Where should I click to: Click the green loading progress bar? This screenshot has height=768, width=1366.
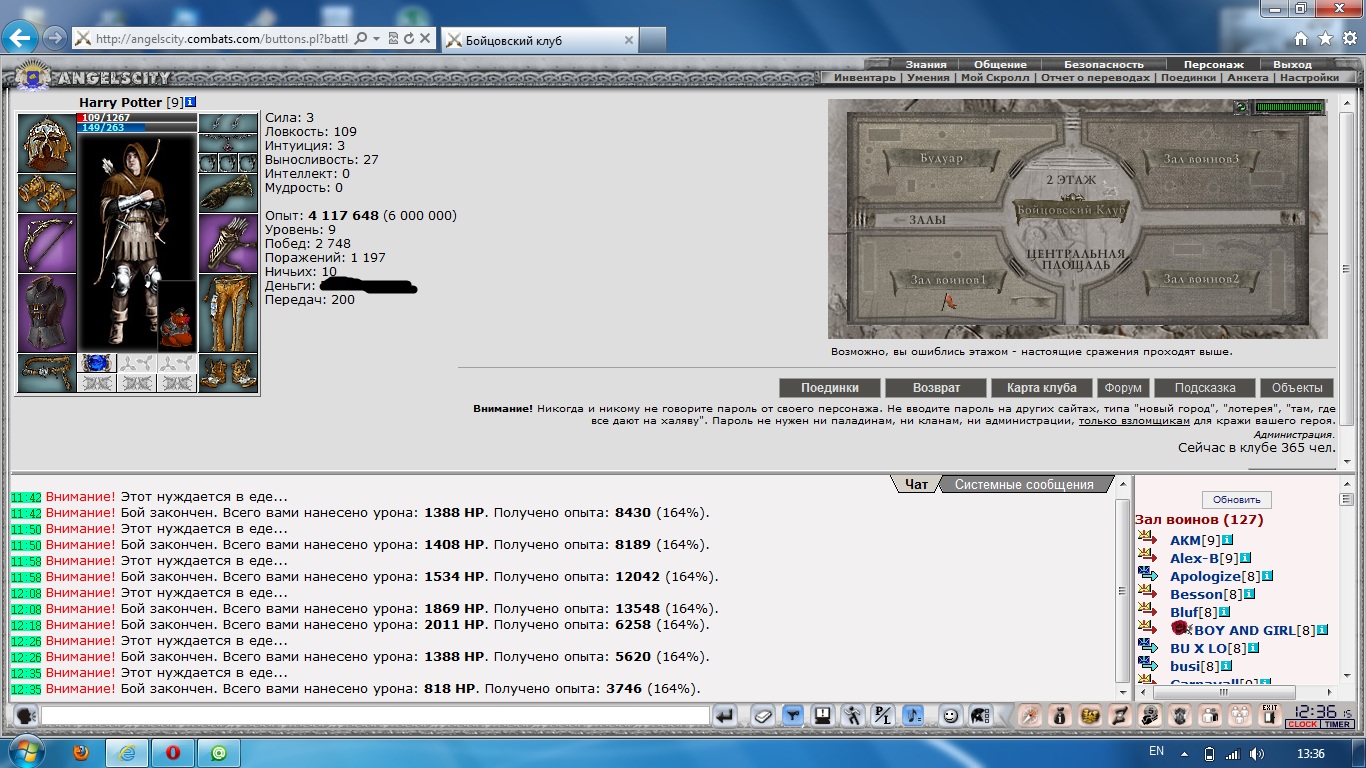click(x=1289, y=107)
